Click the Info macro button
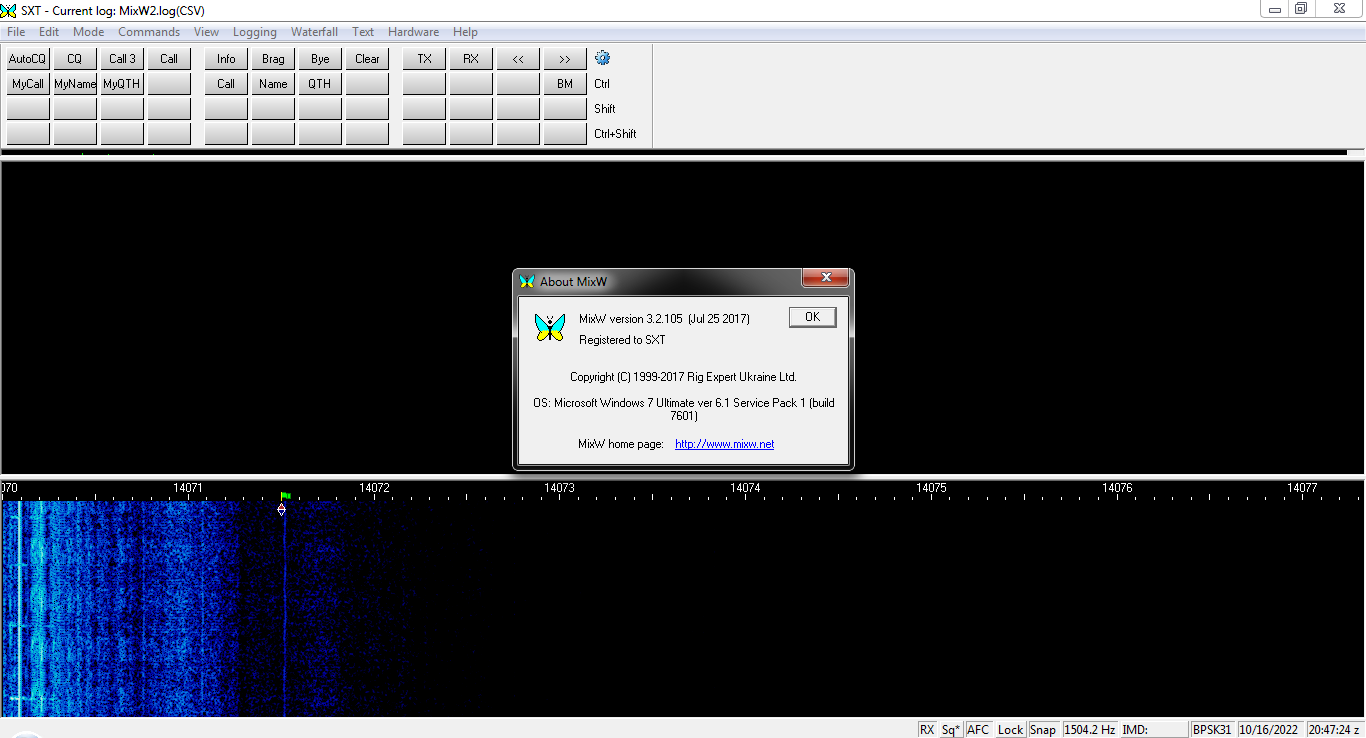Viewport: 1366px width, 738px height. tap(226, 59)
